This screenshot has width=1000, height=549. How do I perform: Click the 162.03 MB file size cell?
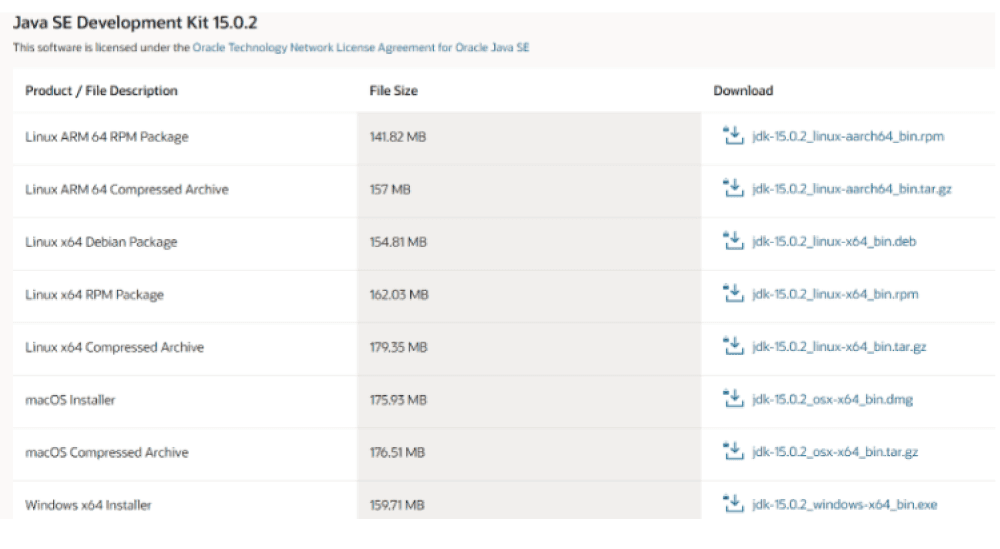pyautogui.click(x=529, y=295)
